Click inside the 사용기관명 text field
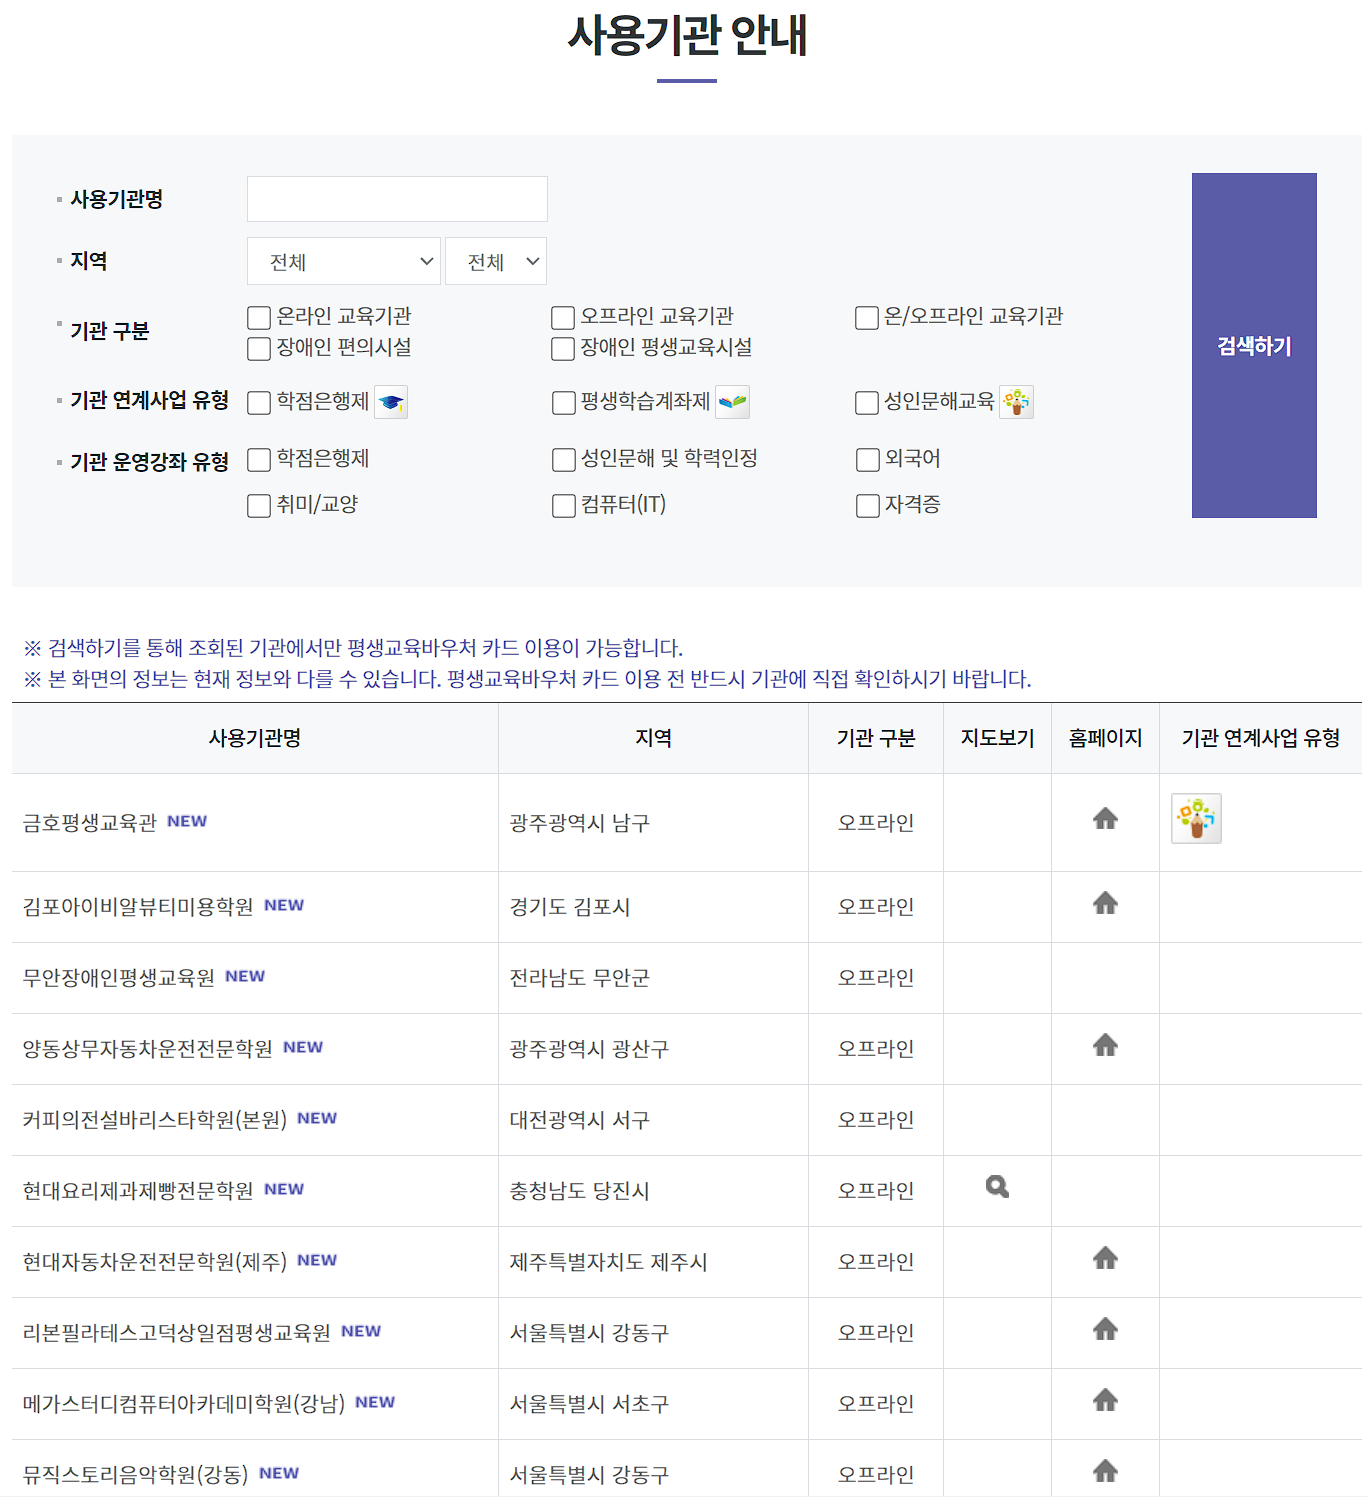This screenshot has height=1497, width=1368. (396, 198)
